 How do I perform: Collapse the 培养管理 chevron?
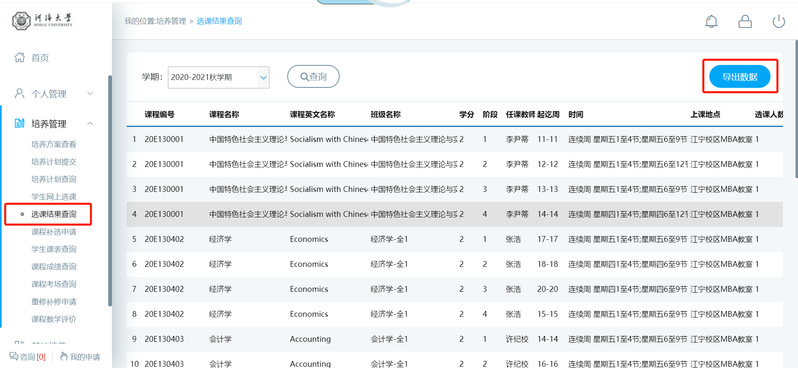tap(90, 124)
